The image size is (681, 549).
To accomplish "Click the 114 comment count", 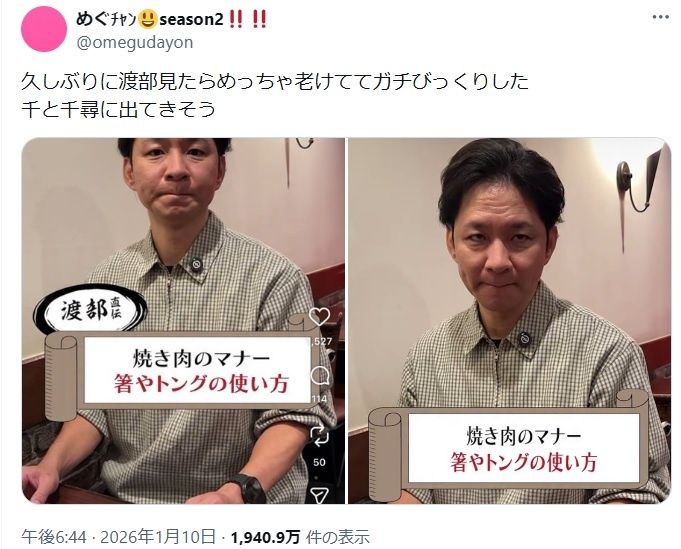I will pyautogui.click(x=319, y=399).
